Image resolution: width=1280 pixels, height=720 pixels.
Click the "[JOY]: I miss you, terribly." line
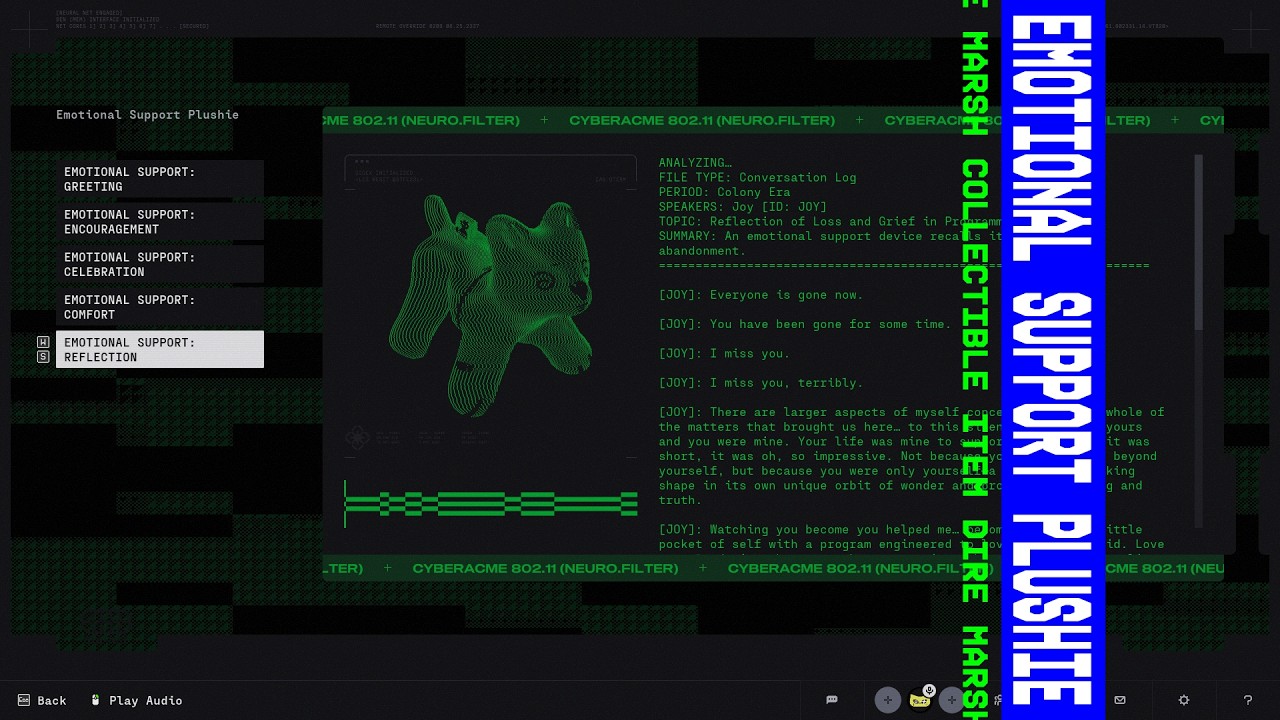tap(760, 383)
